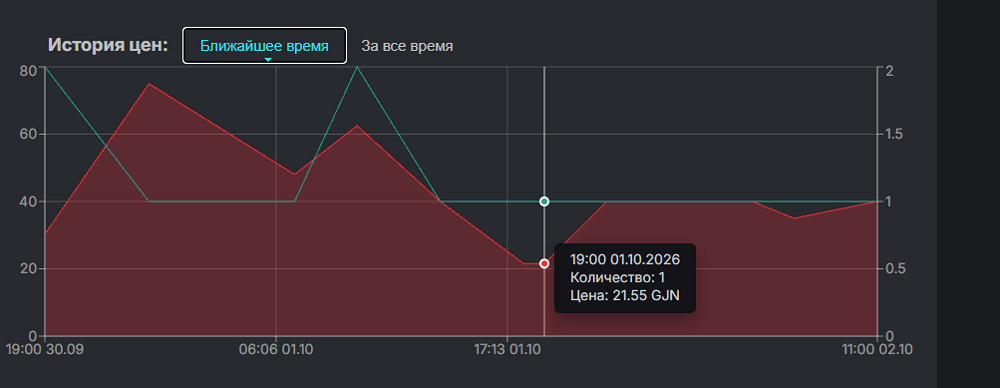Click the "60" label on the left price axis
Viewport: 1000px width, 388px height.
pos(28,135)
